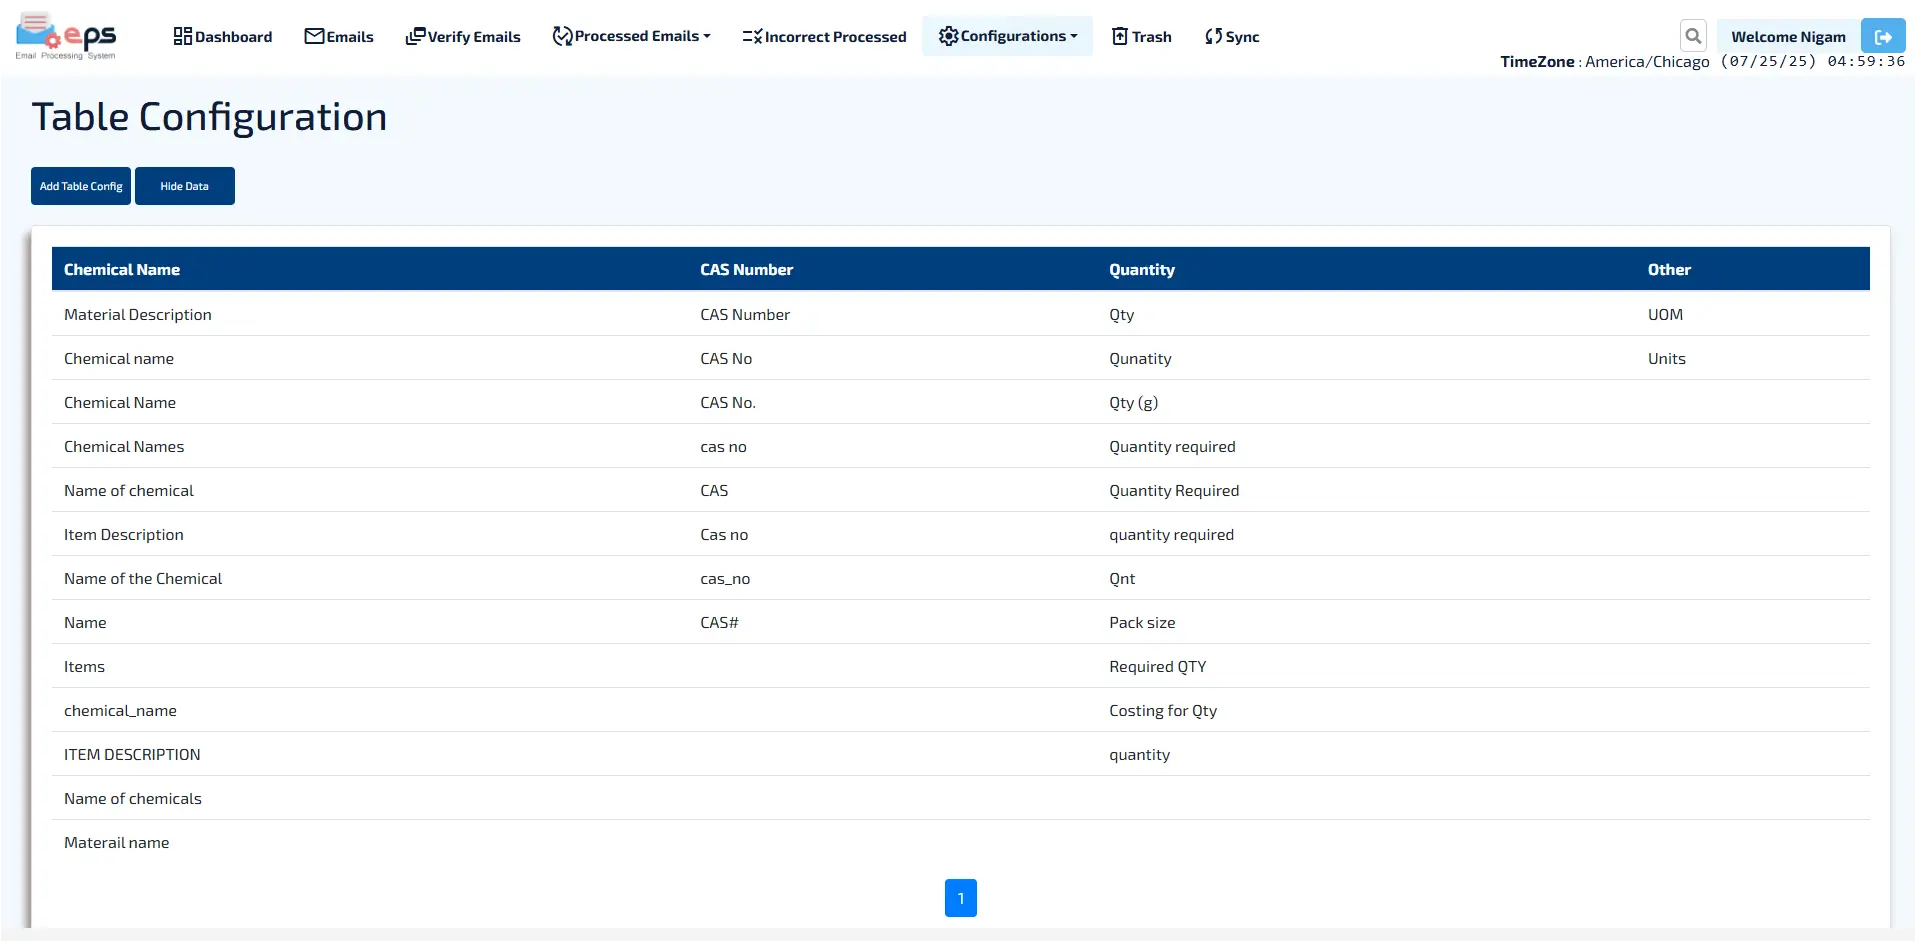1917x941 pixels.
Task: Click the Sync arrows icon
Action: [1213, 37]
